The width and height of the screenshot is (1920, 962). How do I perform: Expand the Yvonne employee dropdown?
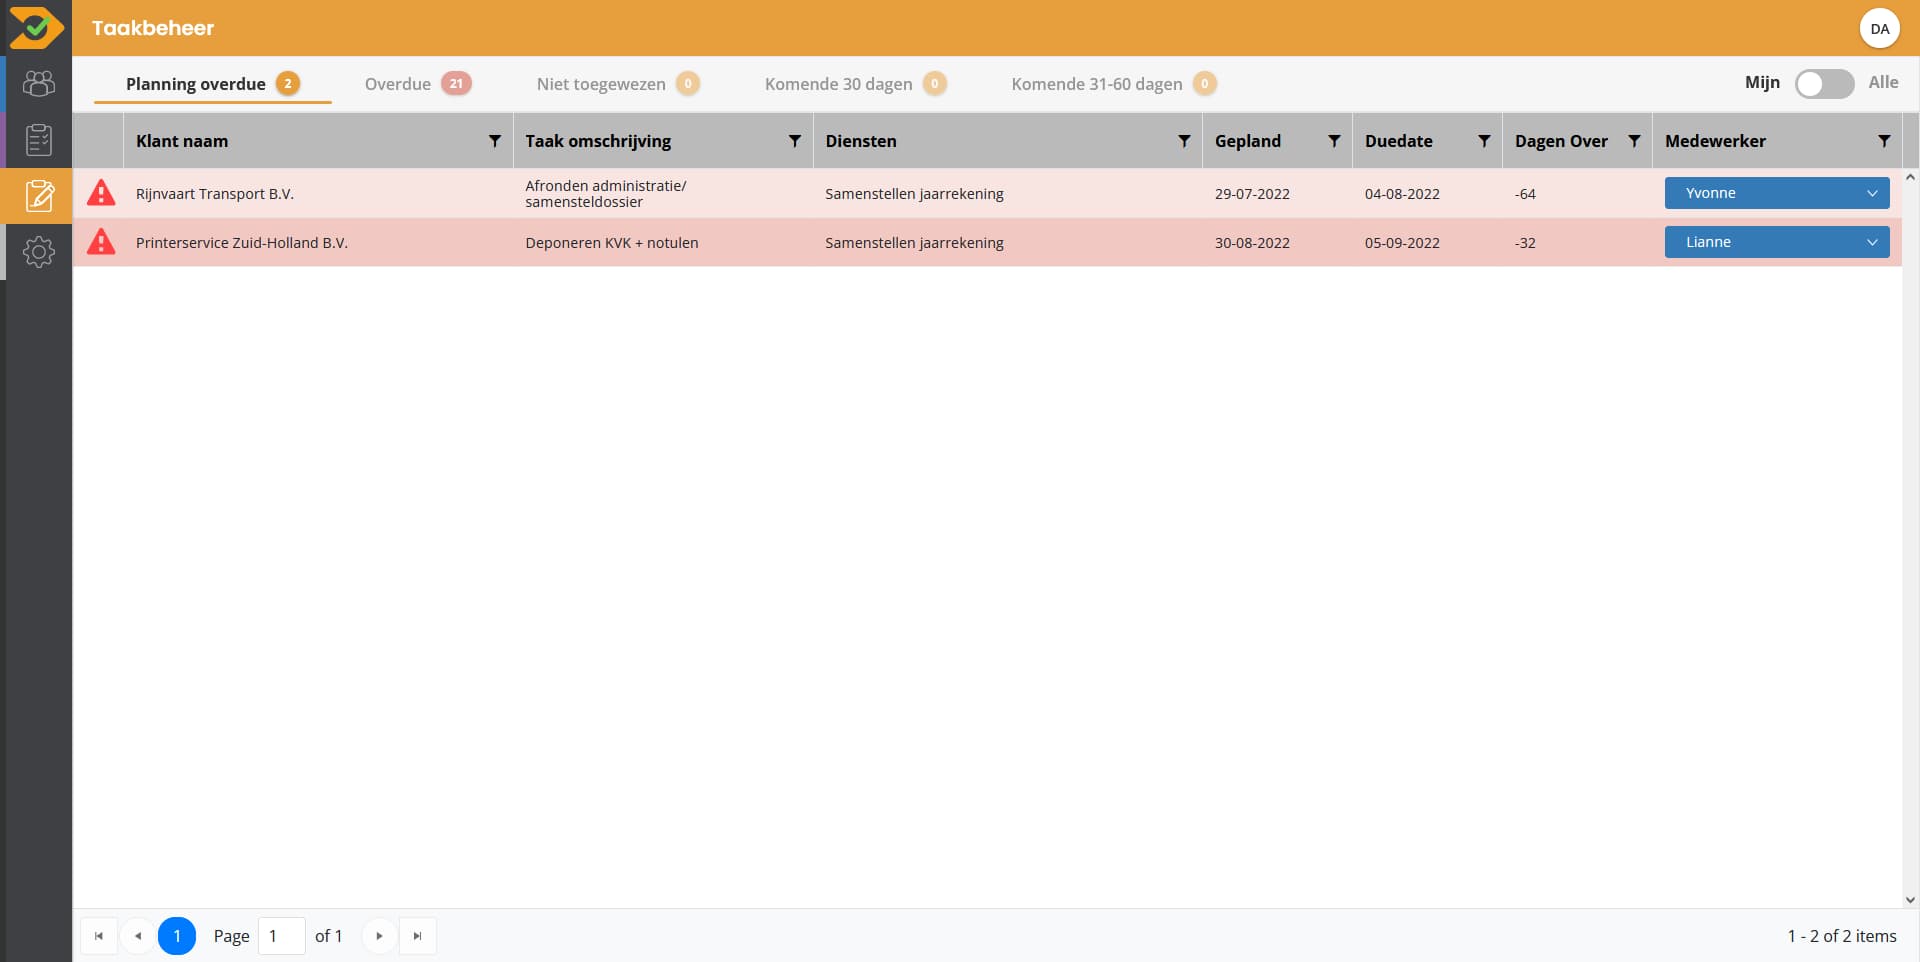coord(1776,193)
